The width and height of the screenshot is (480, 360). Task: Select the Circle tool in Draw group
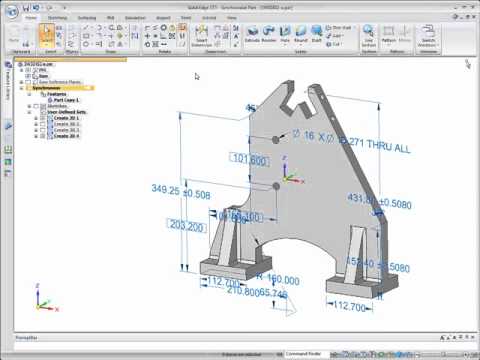86,44
